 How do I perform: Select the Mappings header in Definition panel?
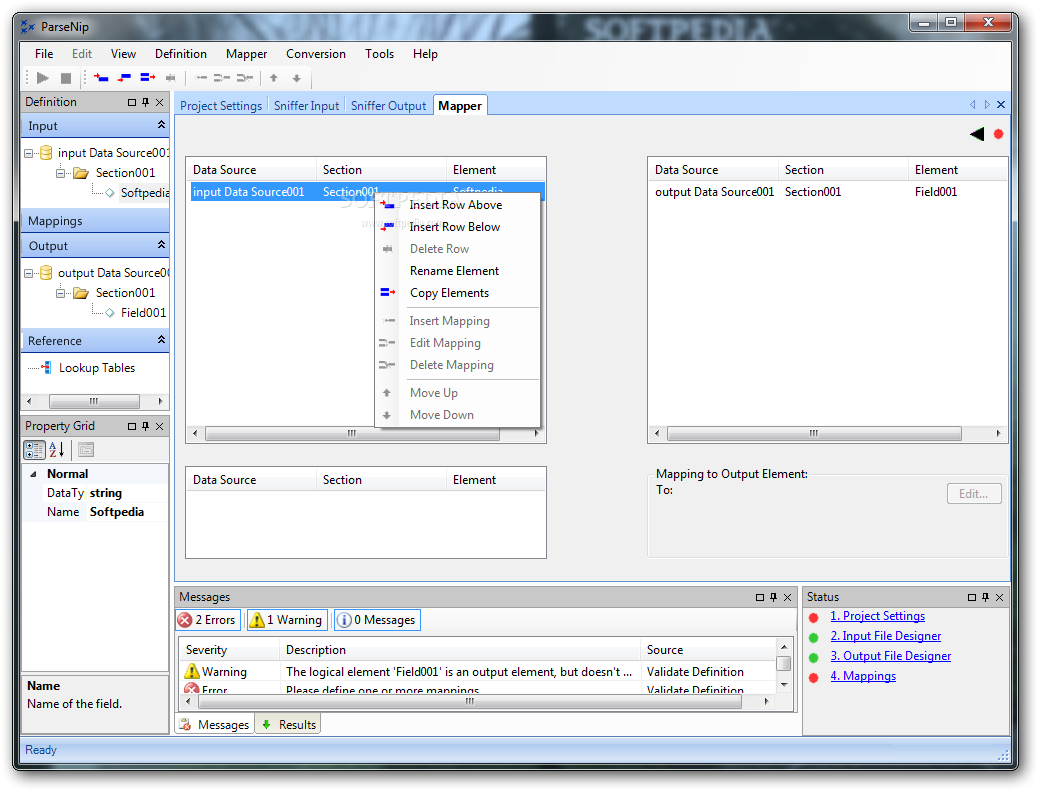pos(95,221)
